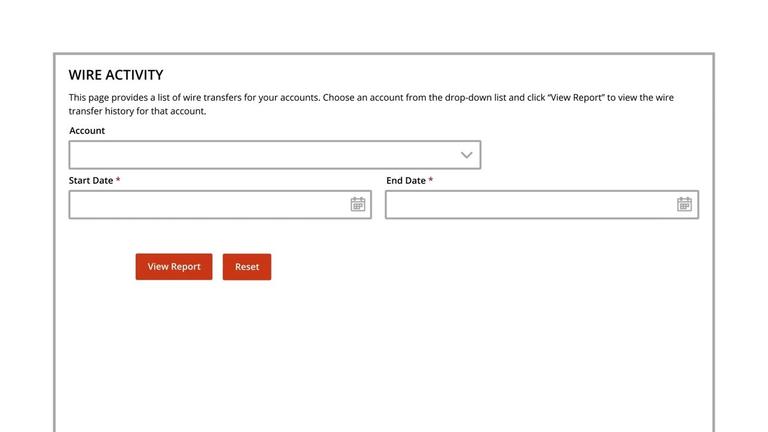The image size is (768, 432).
Task: Click the quoted "View Report" text in description
Action: pyautogui.click(x=576, y=97)
